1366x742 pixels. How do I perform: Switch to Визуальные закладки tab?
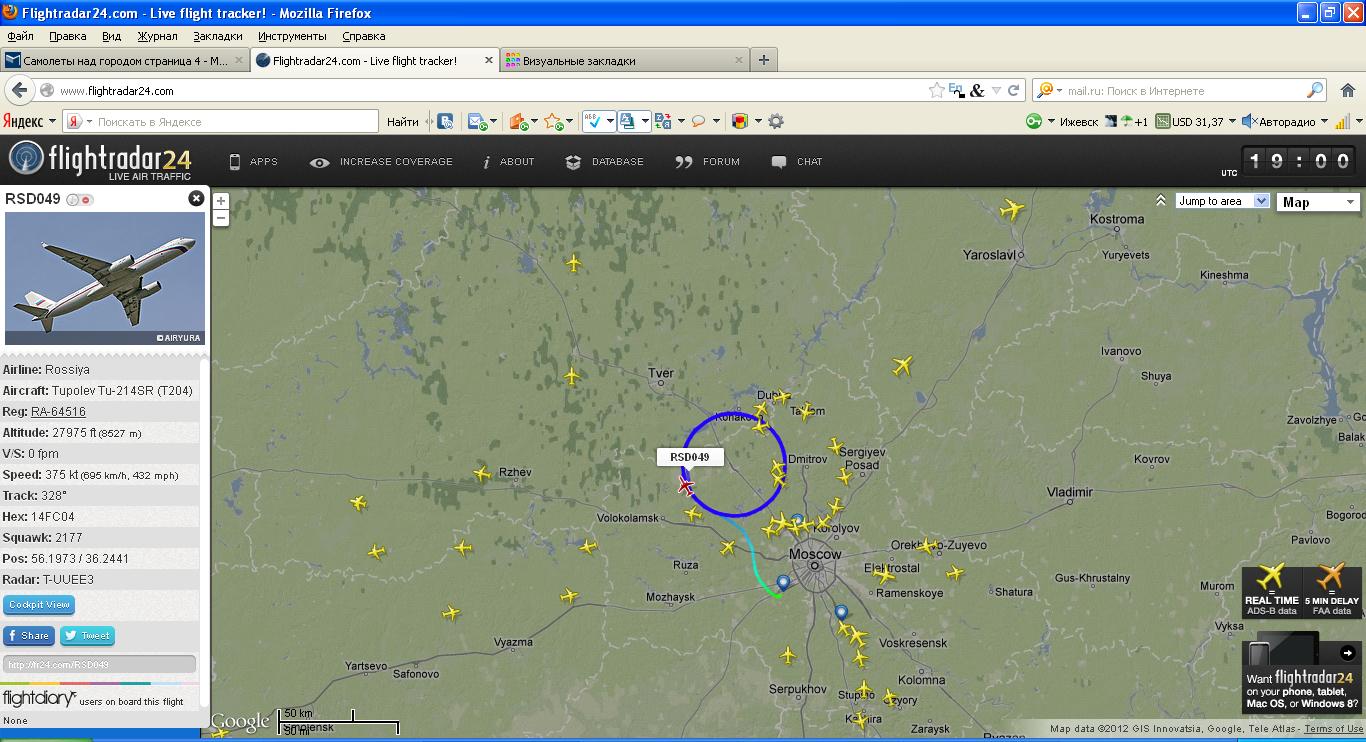coord(624,60)
